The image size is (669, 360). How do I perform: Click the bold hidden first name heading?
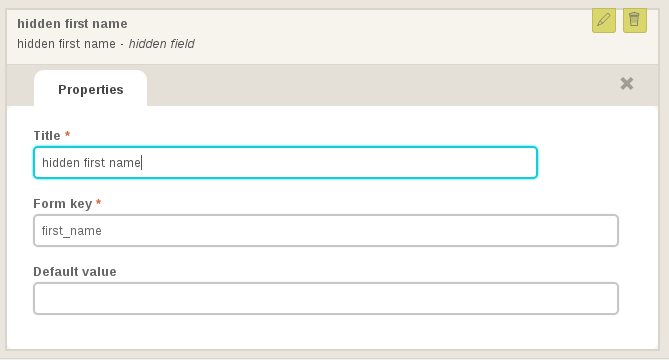pyautogui.click(x=72, y=23)
